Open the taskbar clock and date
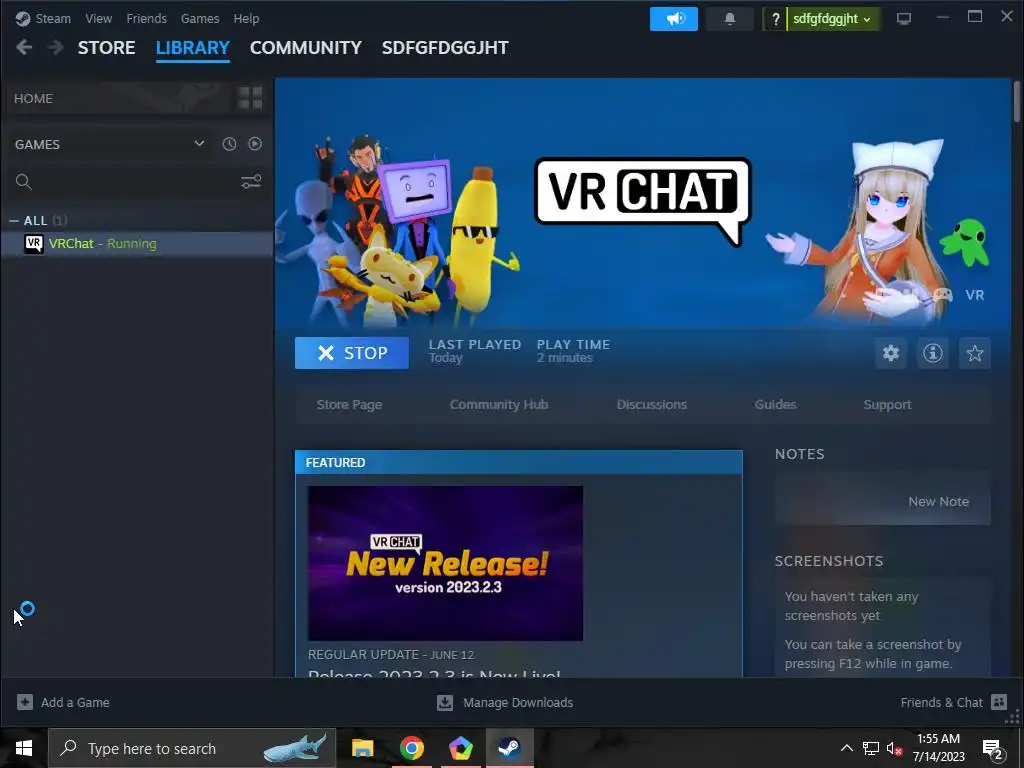Screen dimensions: 1024x768 [938, 748]
